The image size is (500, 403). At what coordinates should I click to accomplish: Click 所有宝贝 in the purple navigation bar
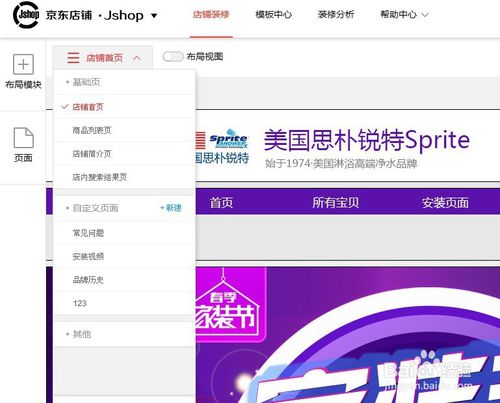click(x=335, y=202)
